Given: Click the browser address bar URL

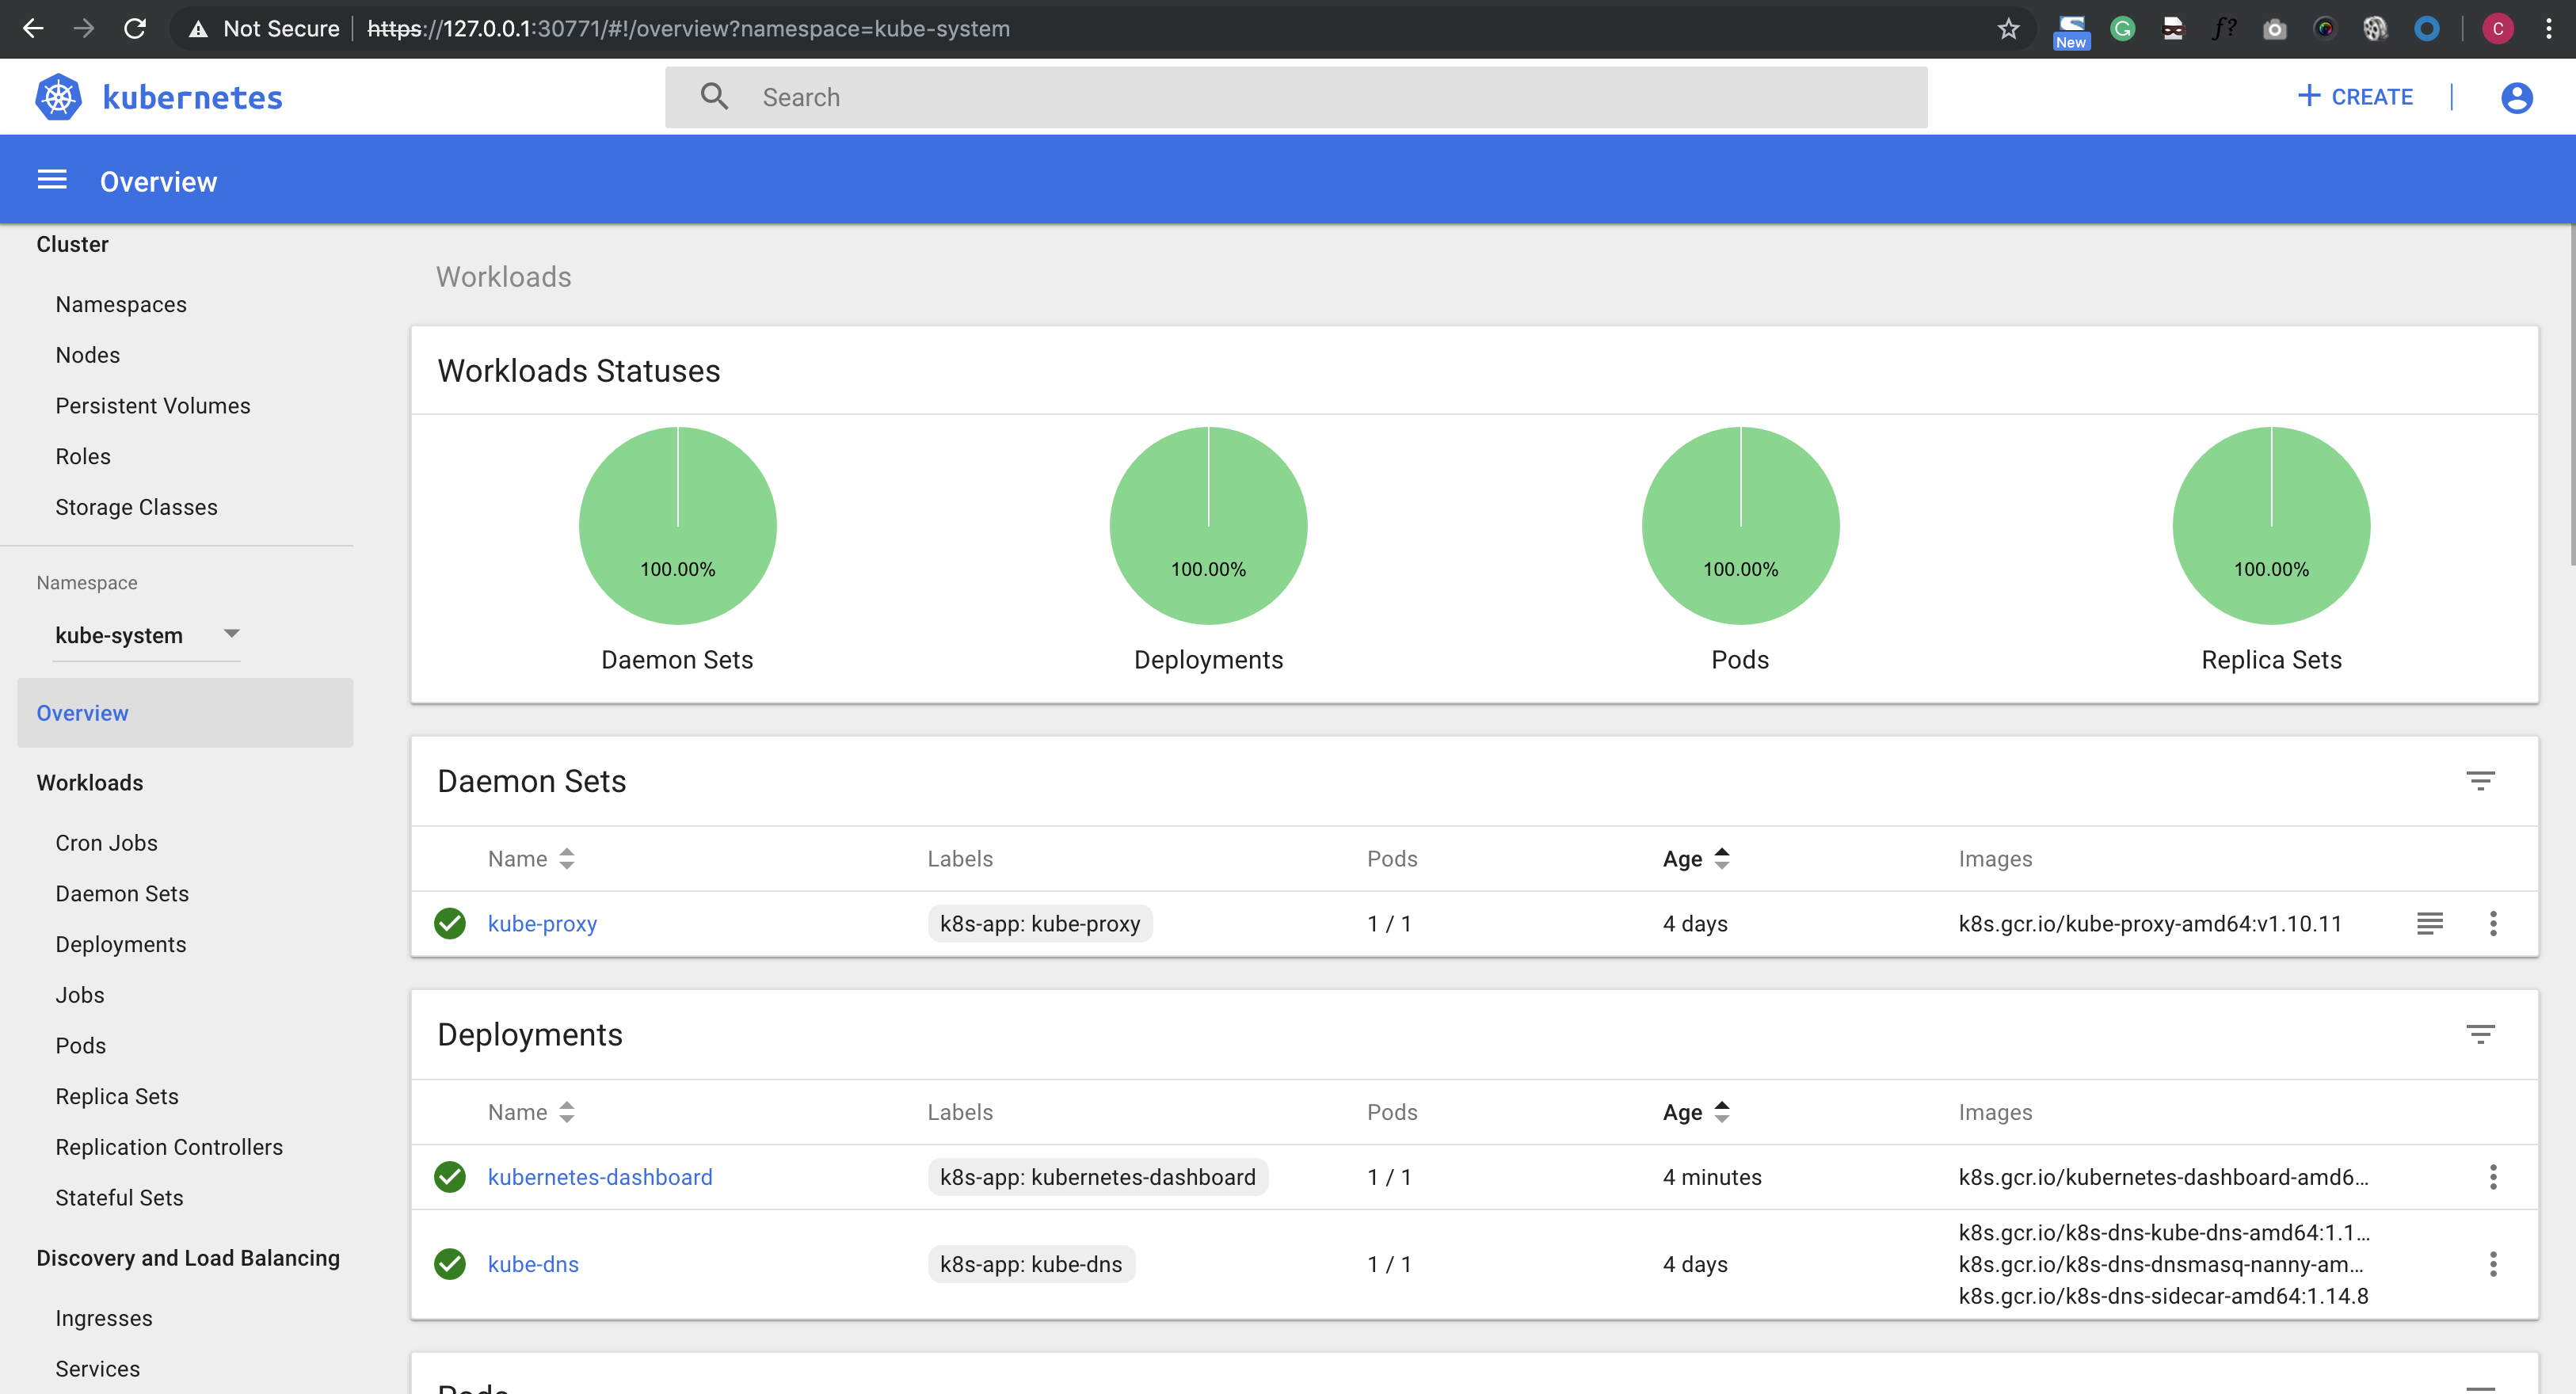Looking at the screenshot, I should click(x=689, y=28).
